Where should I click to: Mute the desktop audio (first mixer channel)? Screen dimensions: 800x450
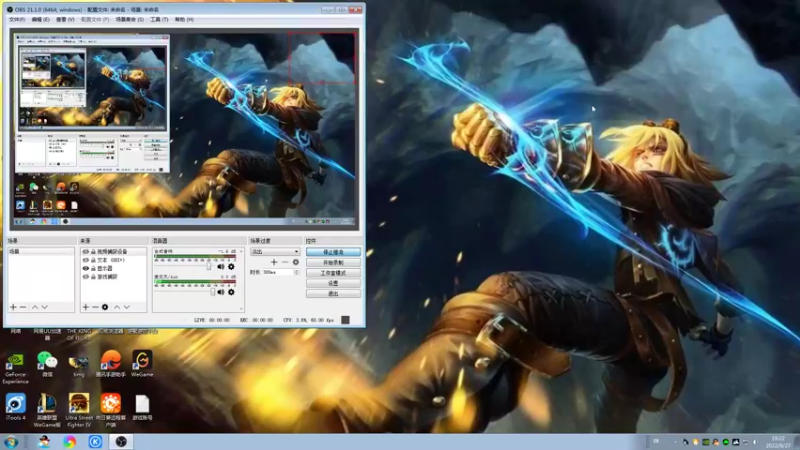point(221,266)
